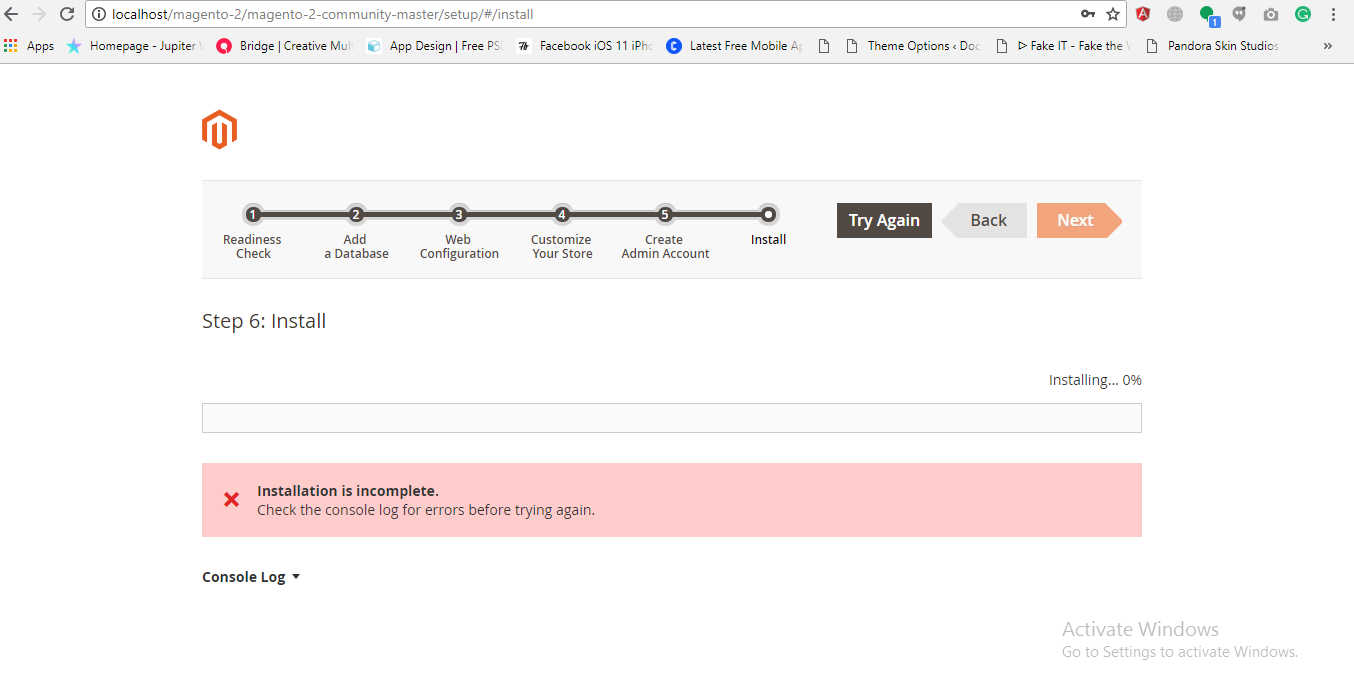The image size is (1354, 674).
Task: Click the Back button in the wizard
Action: [987, 221]
